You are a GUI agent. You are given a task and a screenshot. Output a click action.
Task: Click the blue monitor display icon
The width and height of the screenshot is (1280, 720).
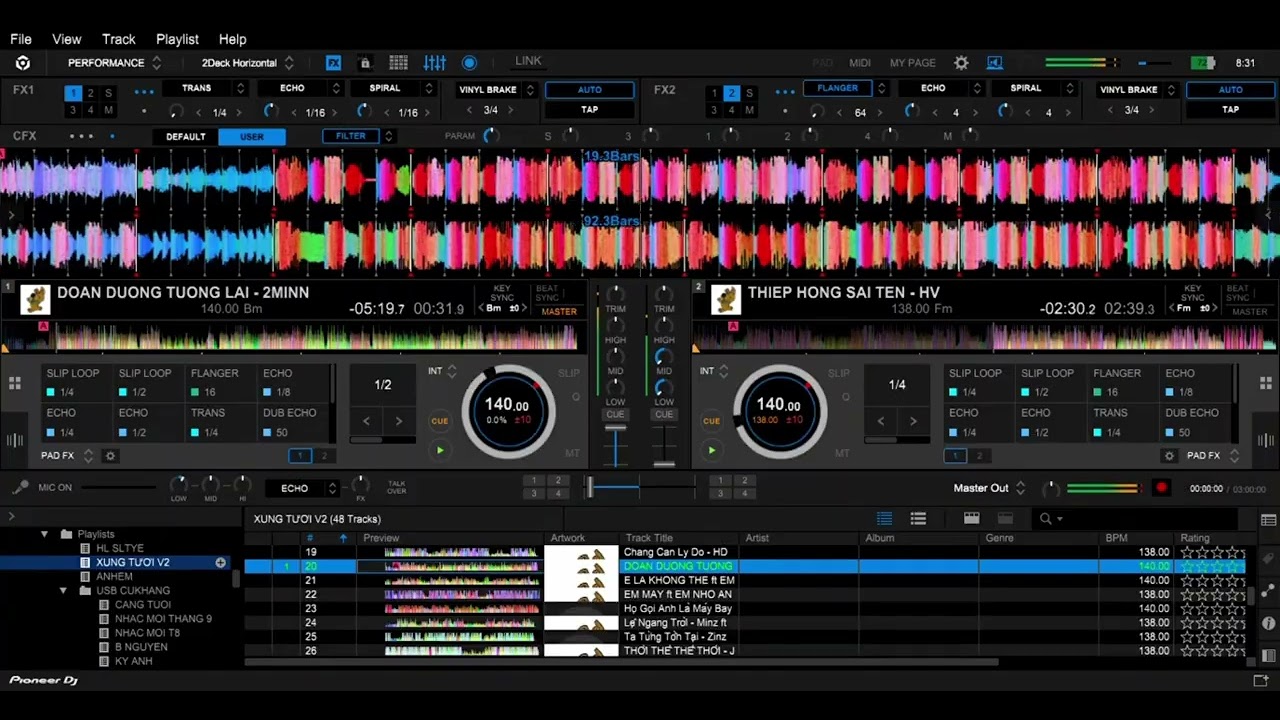pyautogui.click(x=994, y=63)
